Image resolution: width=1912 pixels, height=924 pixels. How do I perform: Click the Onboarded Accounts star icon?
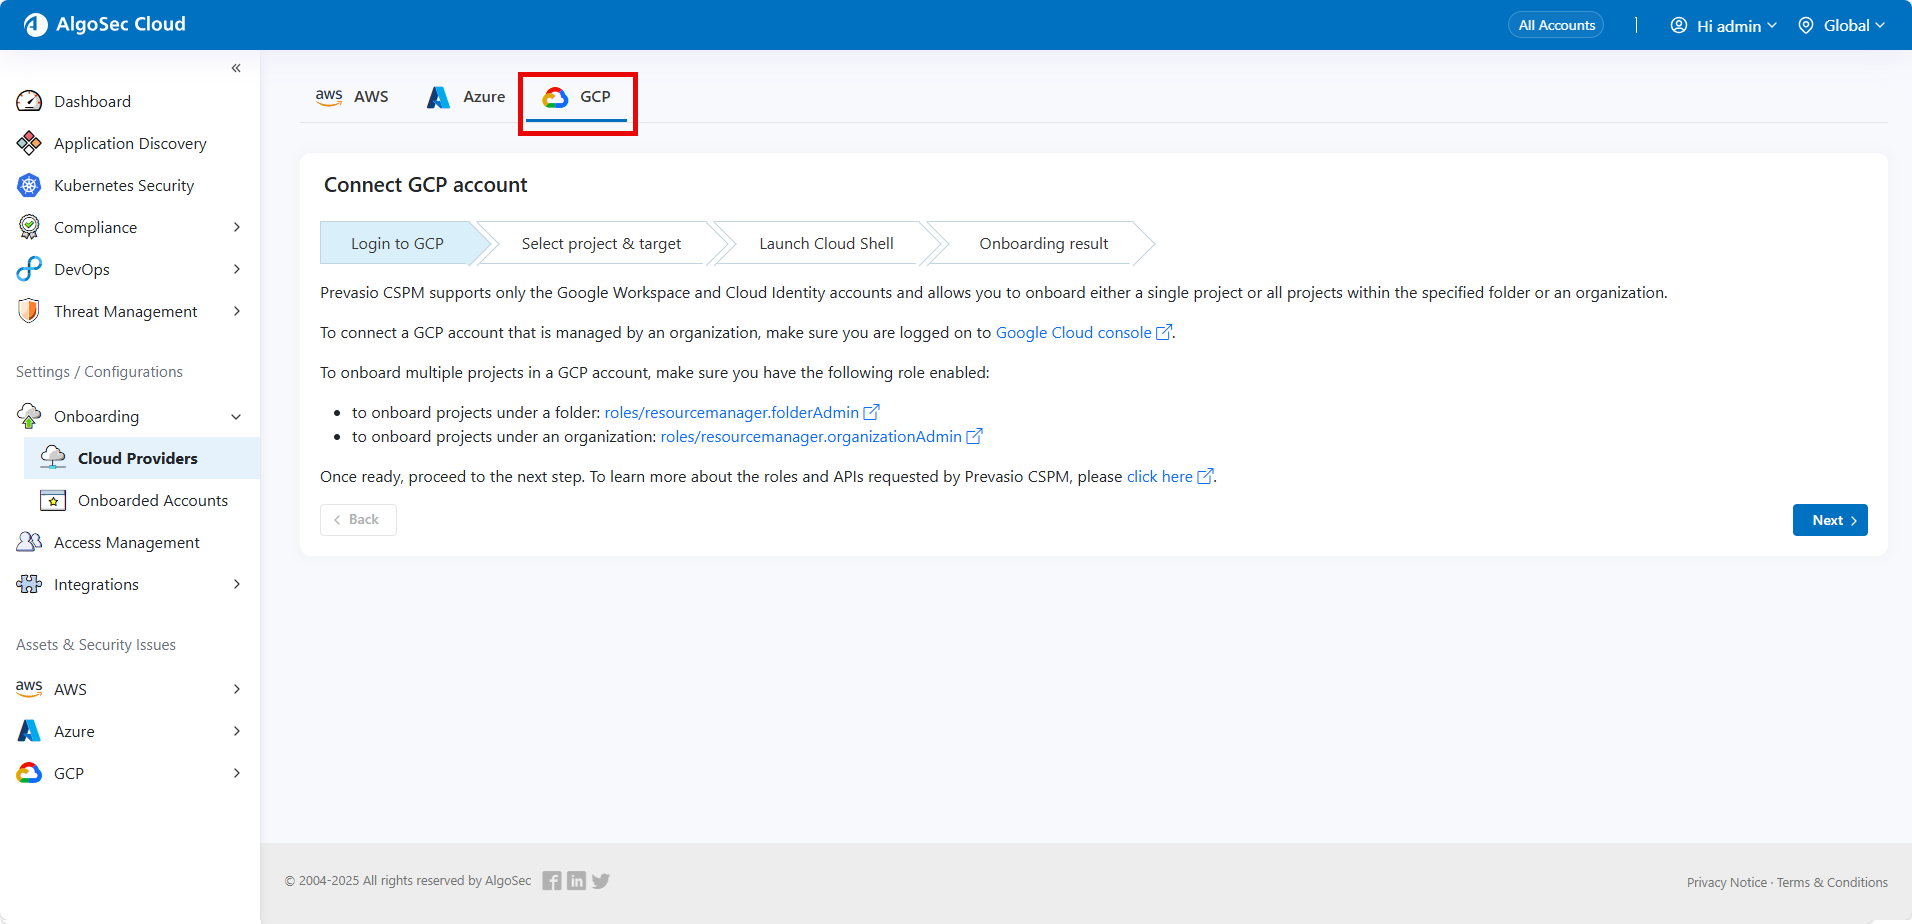click(x=53, y=500)
